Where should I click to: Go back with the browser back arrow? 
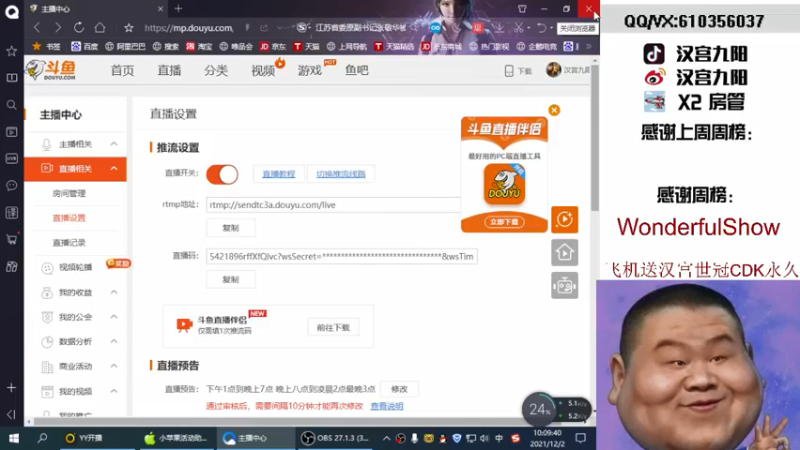coord(37,28)
